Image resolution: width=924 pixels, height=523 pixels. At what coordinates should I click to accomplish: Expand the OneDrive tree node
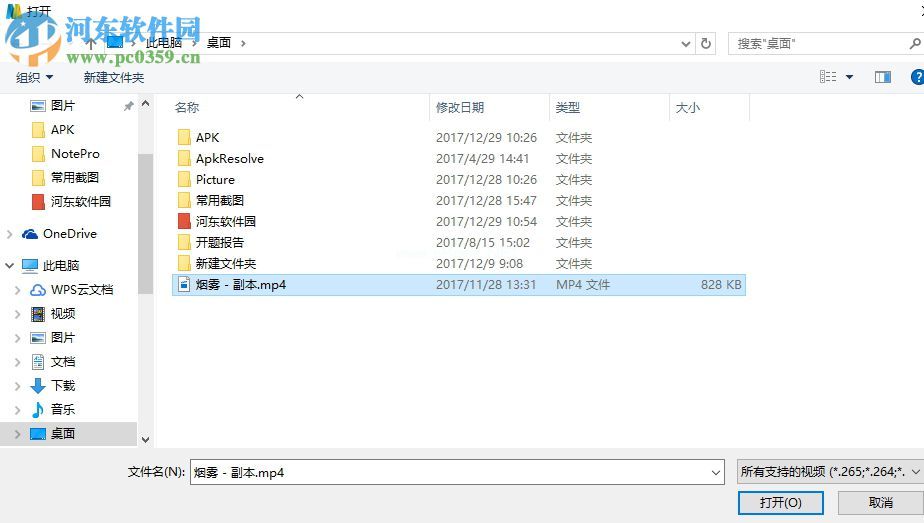[x=9, y=234]
